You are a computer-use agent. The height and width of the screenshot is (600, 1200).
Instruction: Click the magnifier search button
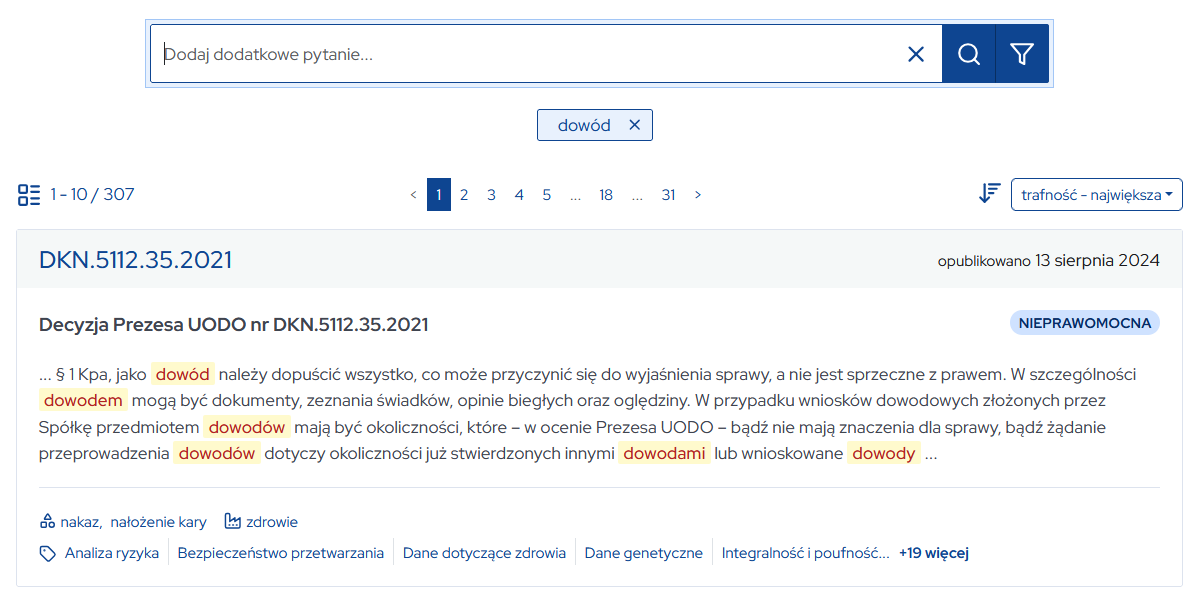pos(968,54)
